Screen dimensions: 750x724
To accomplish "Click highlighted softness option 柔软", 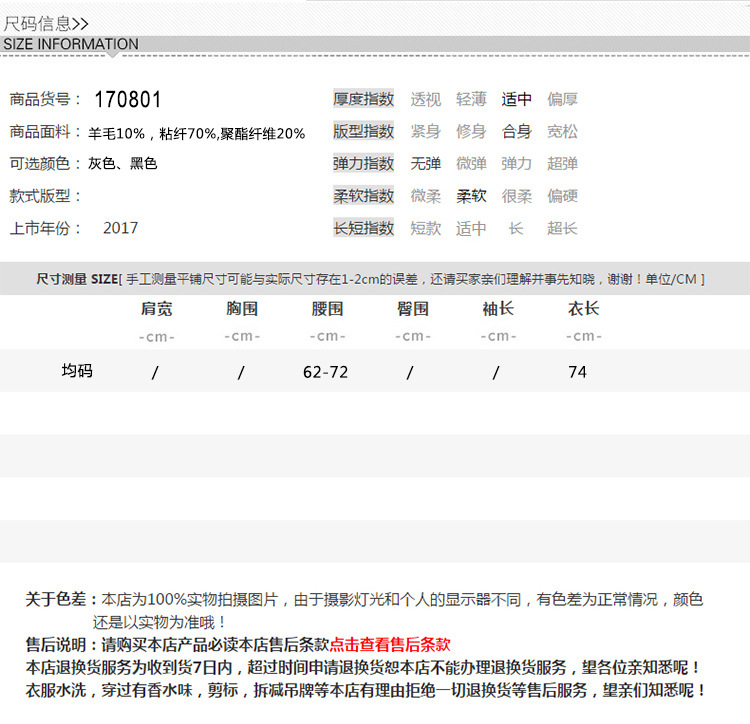I will click(x=471, y=196).
